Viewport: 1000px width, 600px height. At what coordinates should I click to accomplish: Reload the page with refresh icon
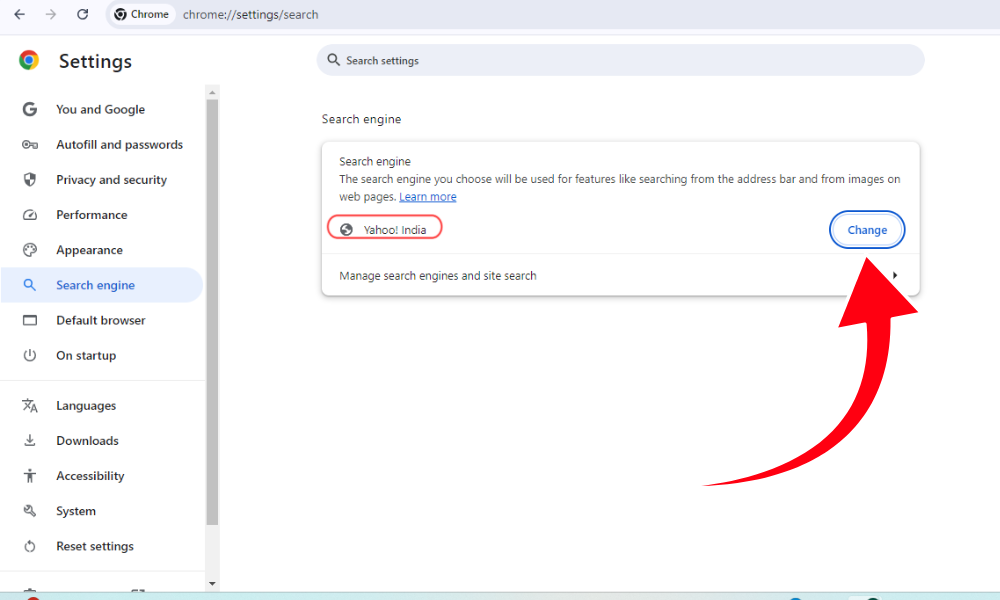pos(82,14)
